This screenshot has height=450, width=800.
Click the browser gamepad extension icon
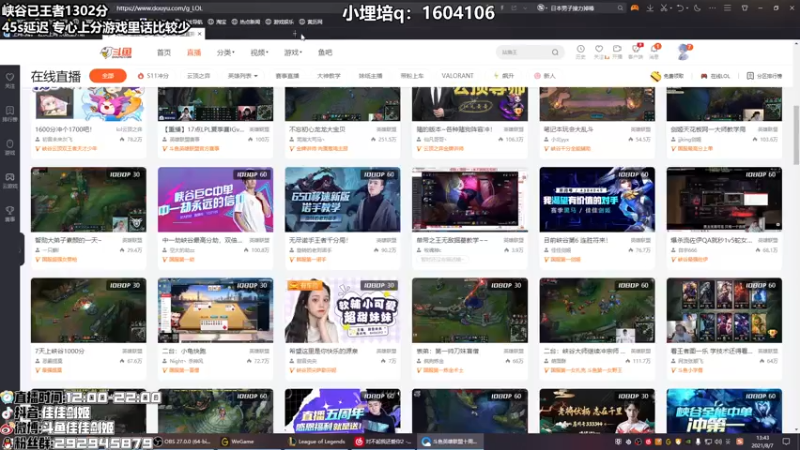[634, 8]
